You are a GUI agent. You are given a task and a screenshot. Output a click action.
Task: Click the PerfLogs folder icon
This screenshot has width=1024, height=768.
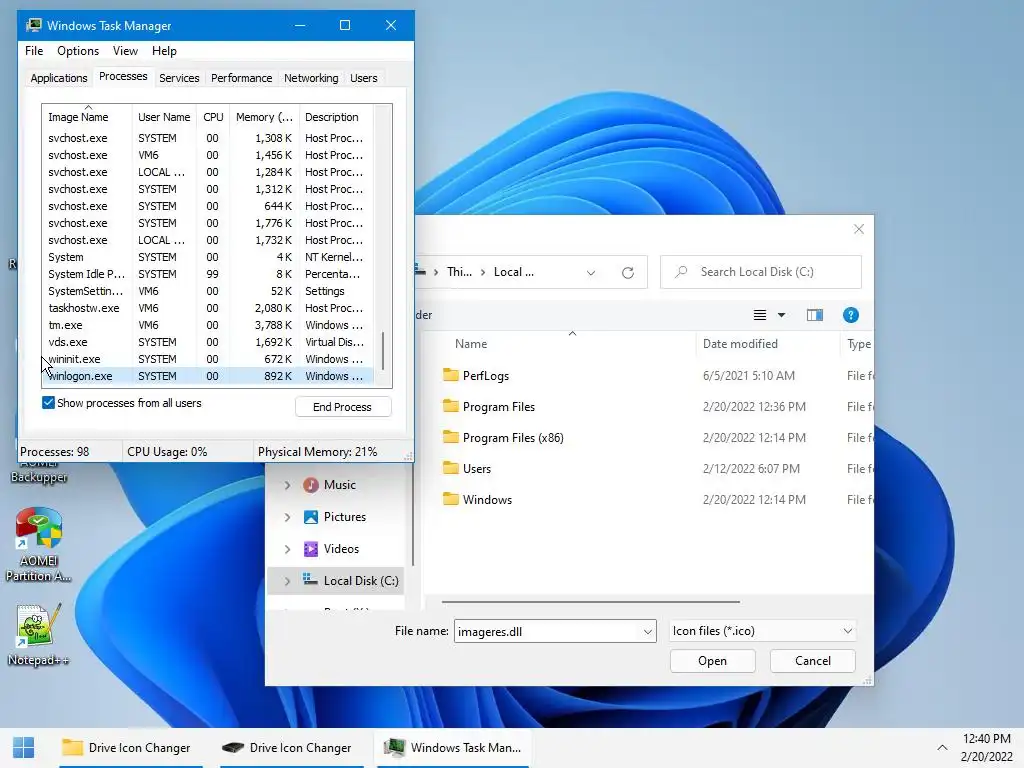tap(451, 375)
